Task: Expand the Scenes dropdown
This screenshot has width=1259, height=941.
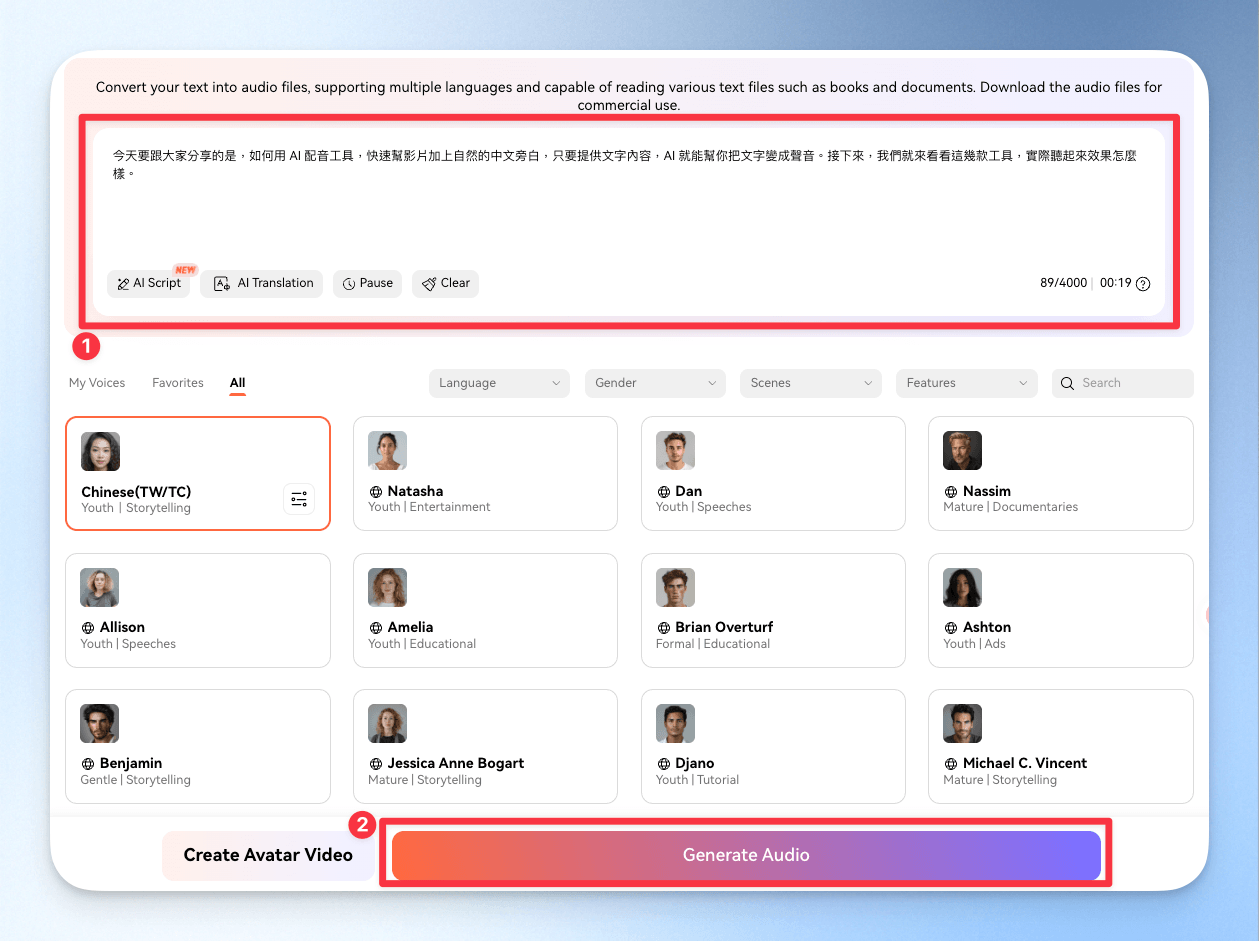Action: (811, 383)
